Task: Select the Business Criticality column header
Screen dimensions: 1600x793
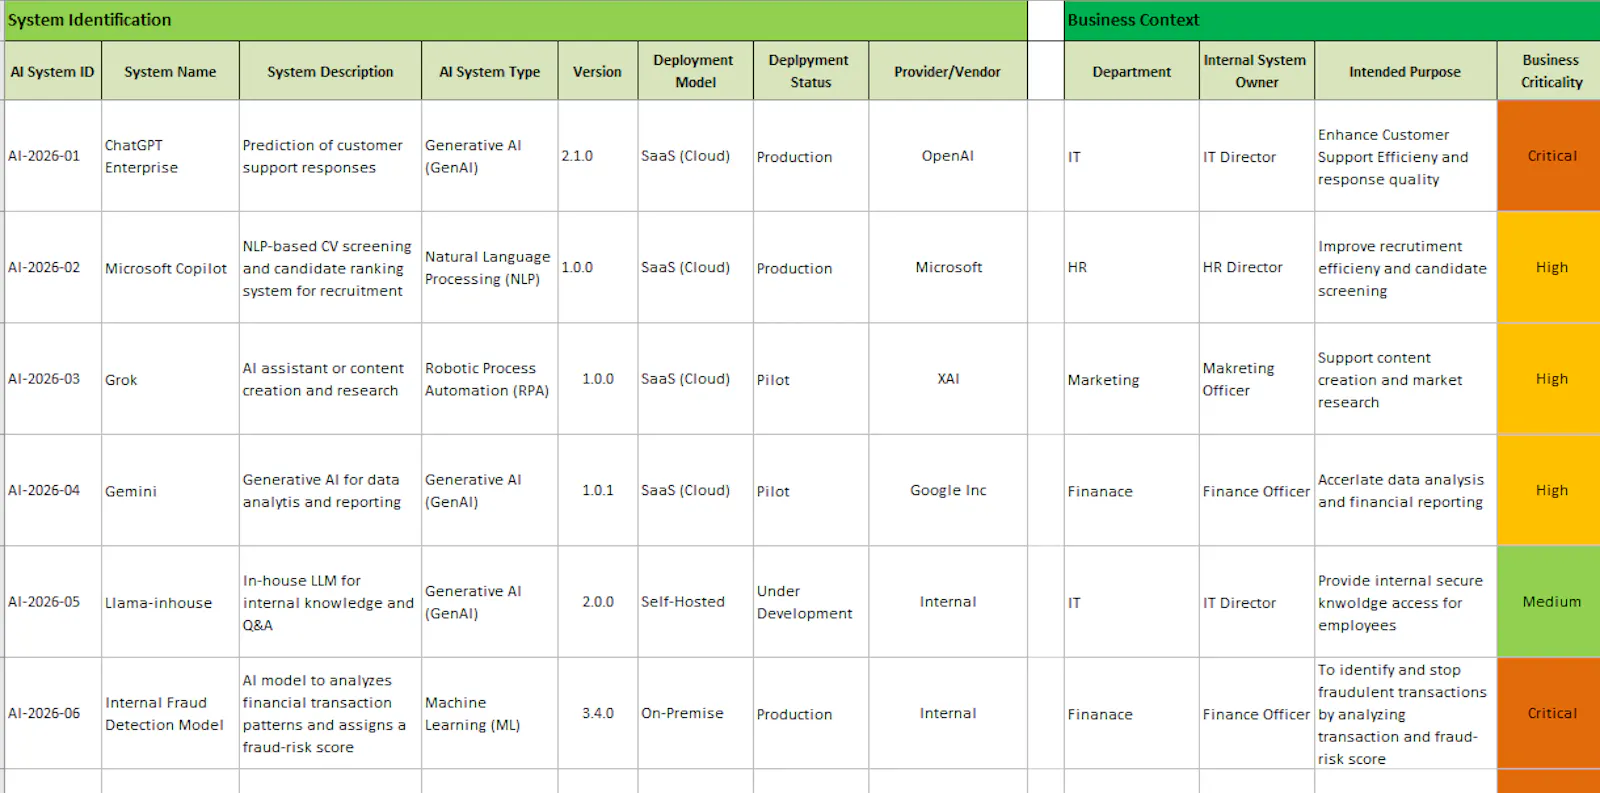Action: 1549,71
